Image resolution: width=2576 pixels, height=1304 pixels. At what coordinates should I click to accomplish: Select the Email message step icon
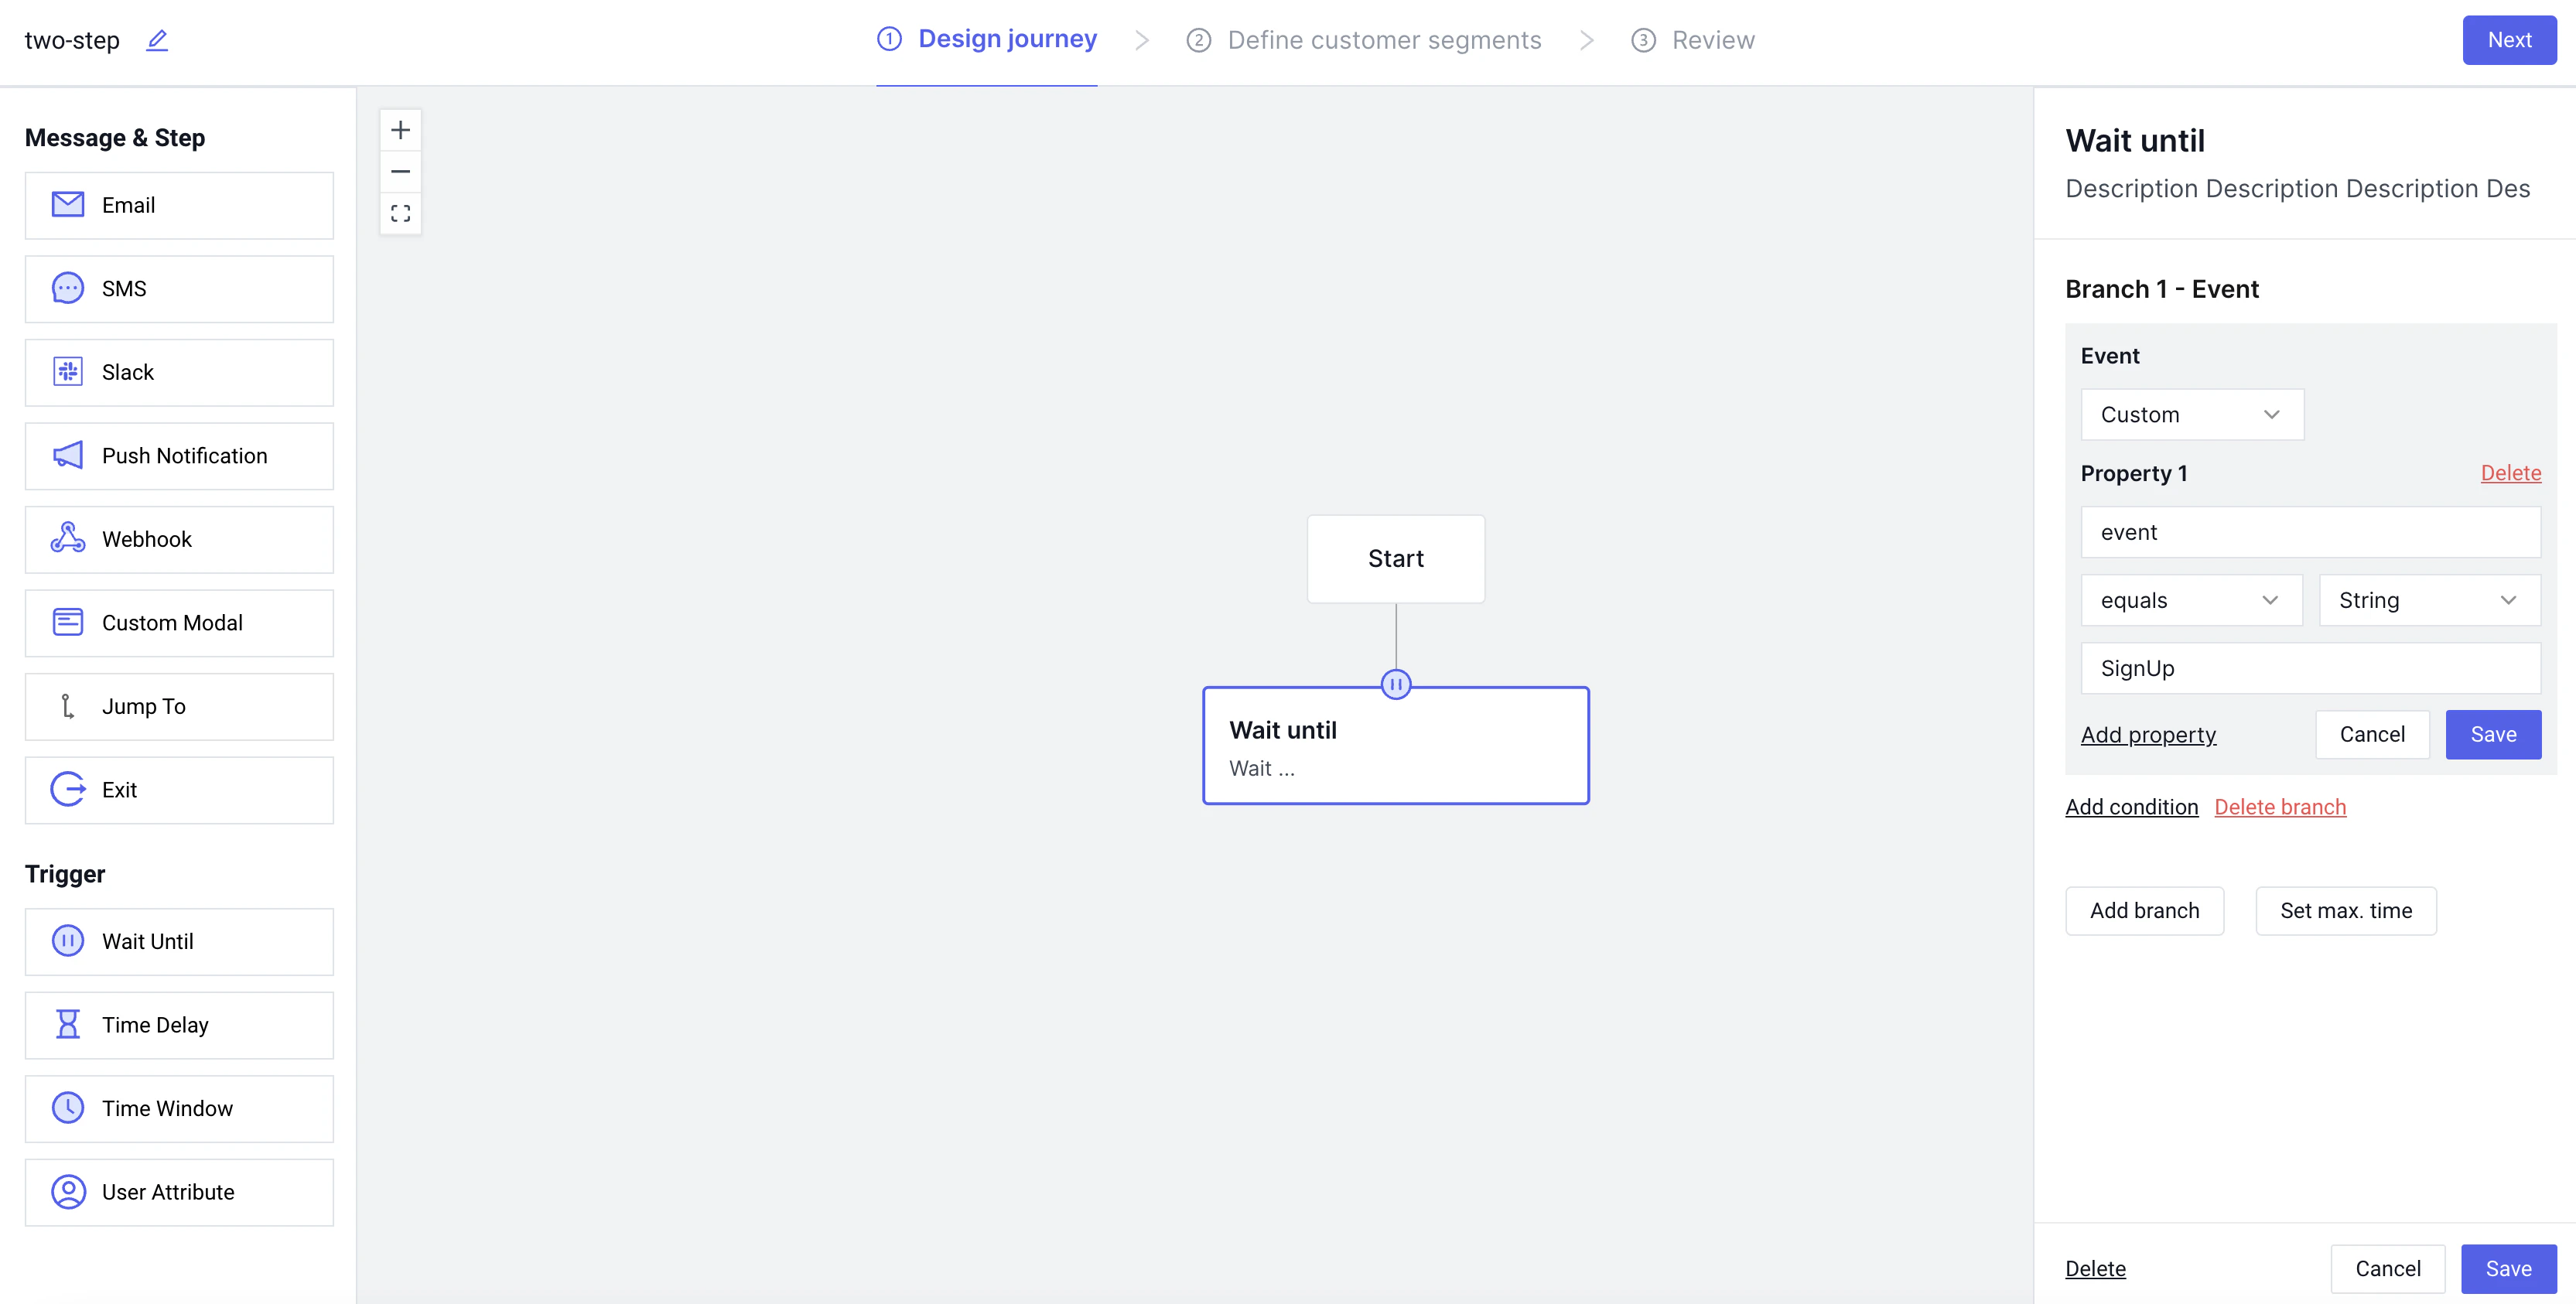tap(66, 204)
